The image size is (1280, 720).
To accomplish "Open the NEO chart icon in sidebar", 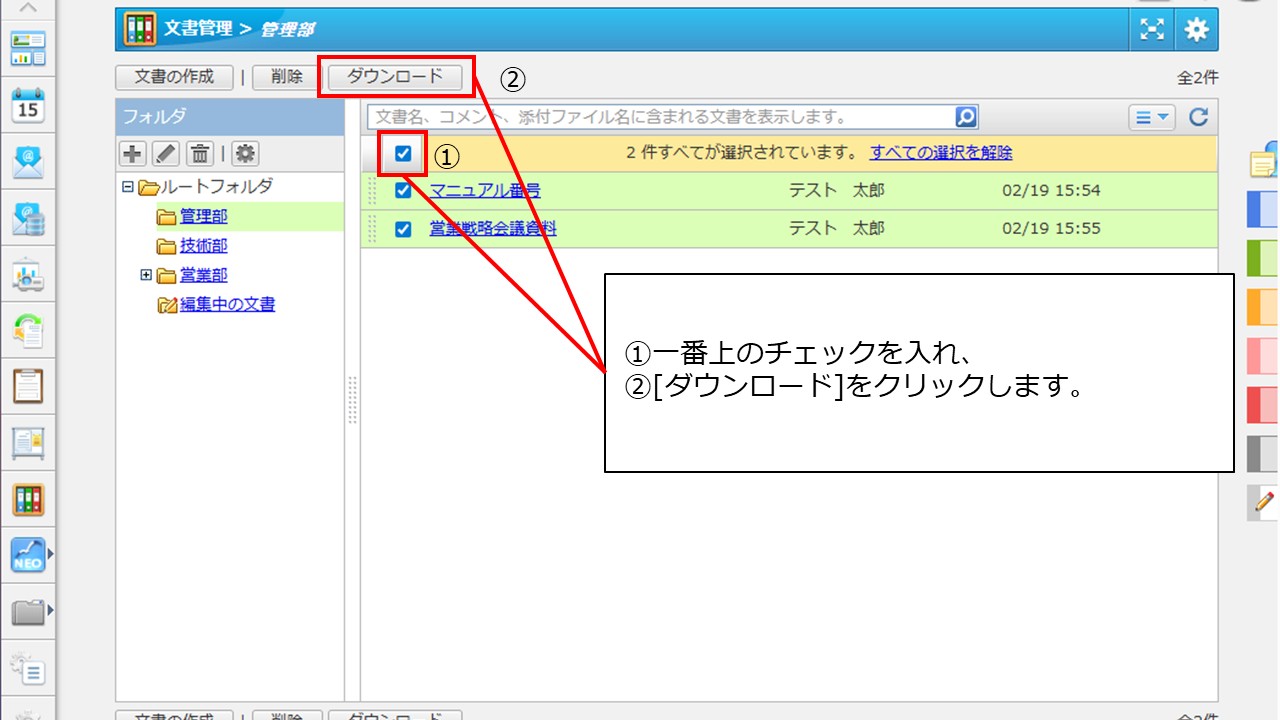I will [x=28, y=555].
